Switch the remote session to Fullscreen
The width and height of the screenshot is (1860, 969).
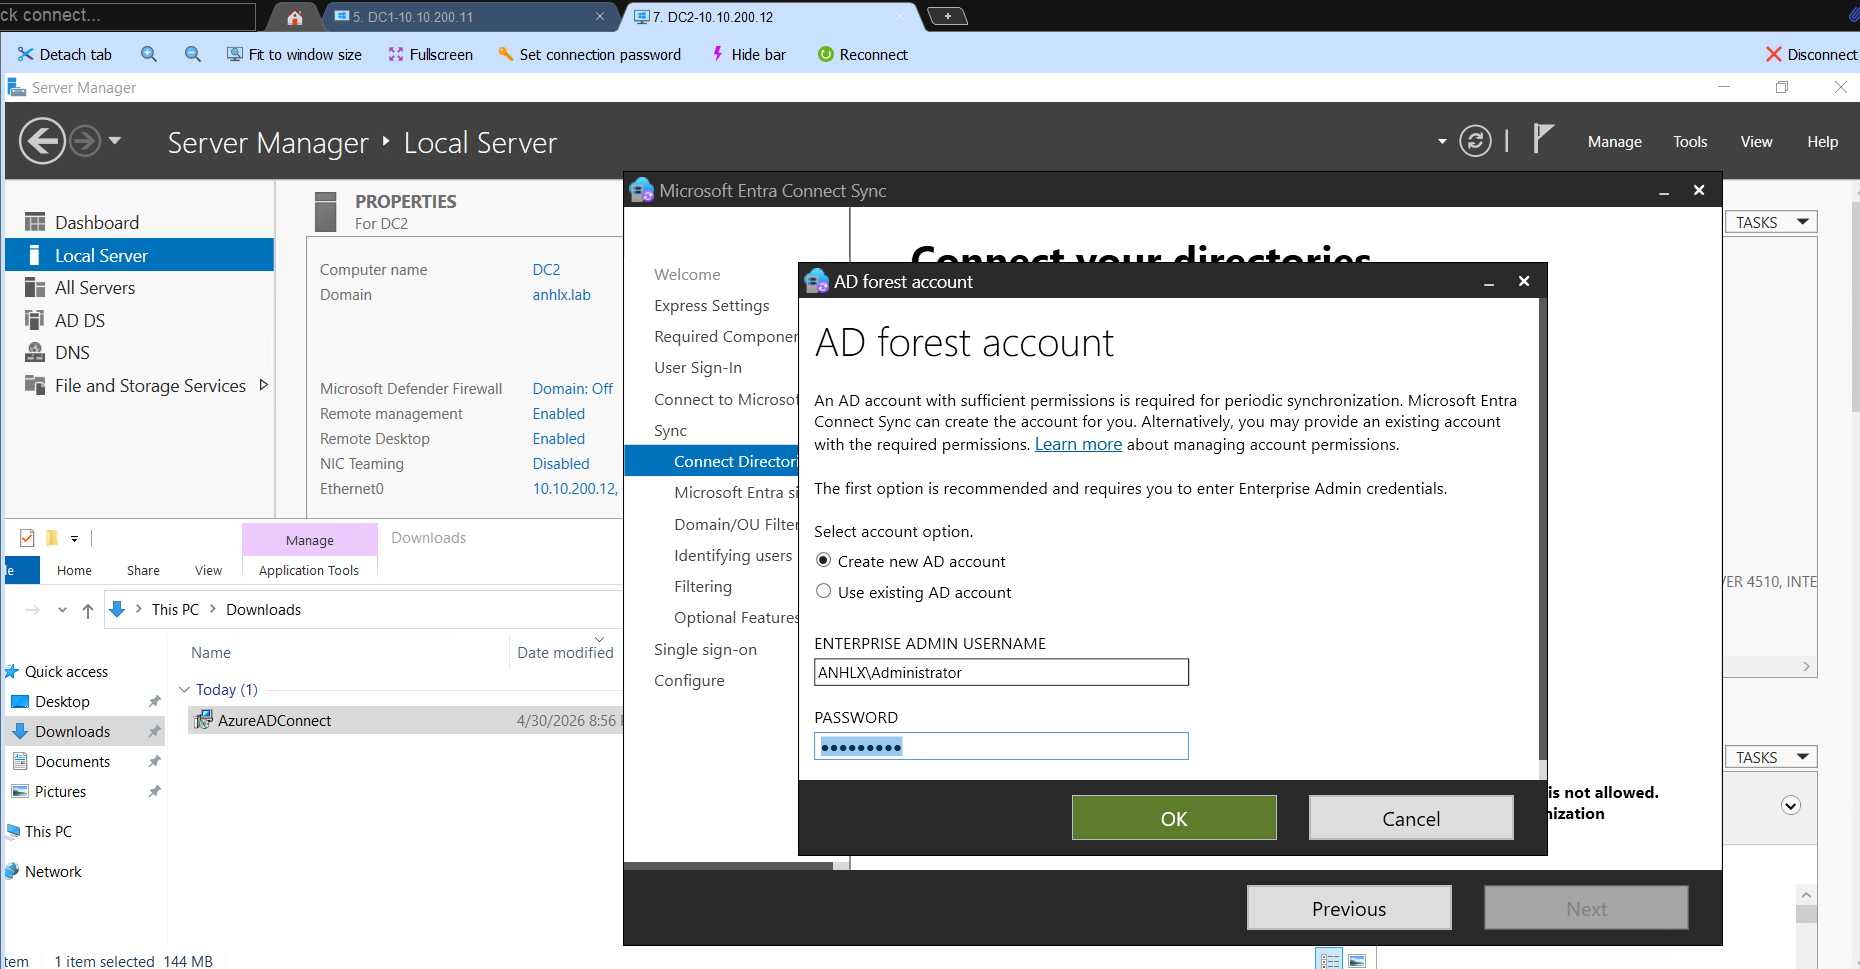click(431, 54)
